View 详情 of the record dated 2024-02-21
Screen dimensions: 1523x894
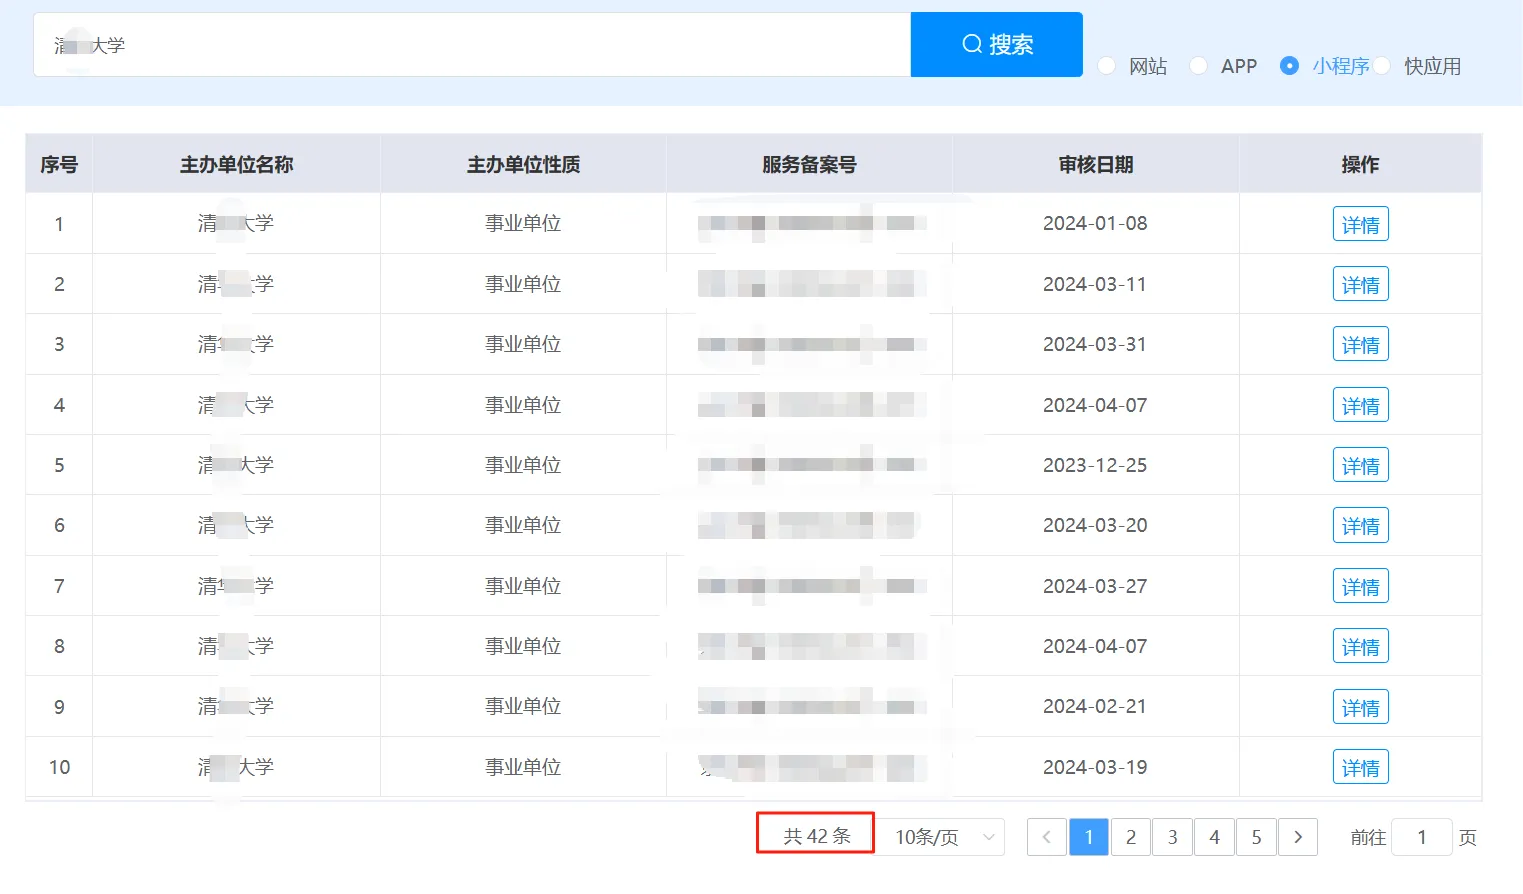tap(1360, 706)
